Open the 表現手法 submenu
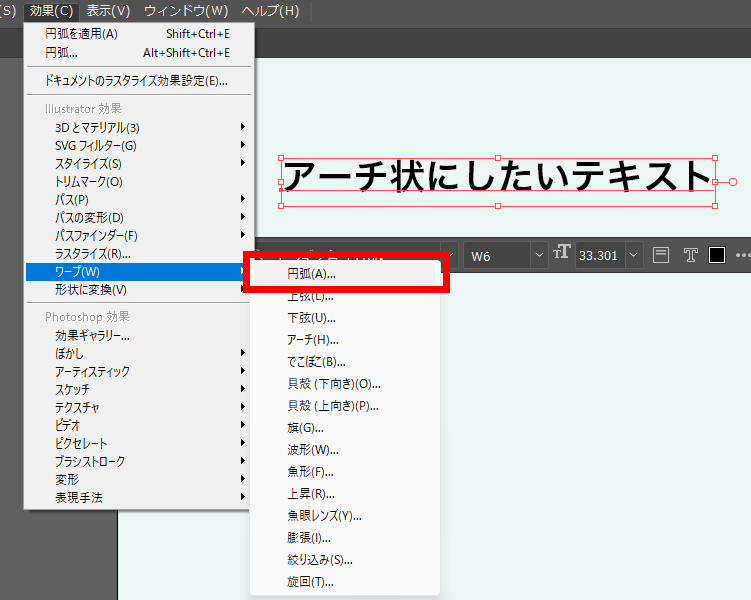The height and width of the screenshot is (600, 751). tap(138, 498)
